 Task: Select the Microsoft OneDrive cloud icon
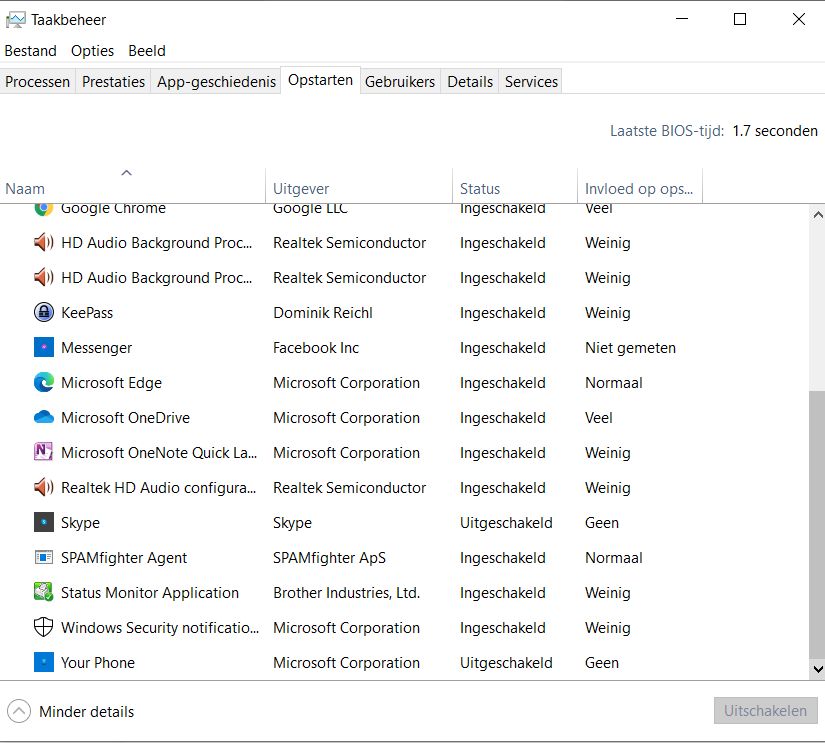[43, 418]
